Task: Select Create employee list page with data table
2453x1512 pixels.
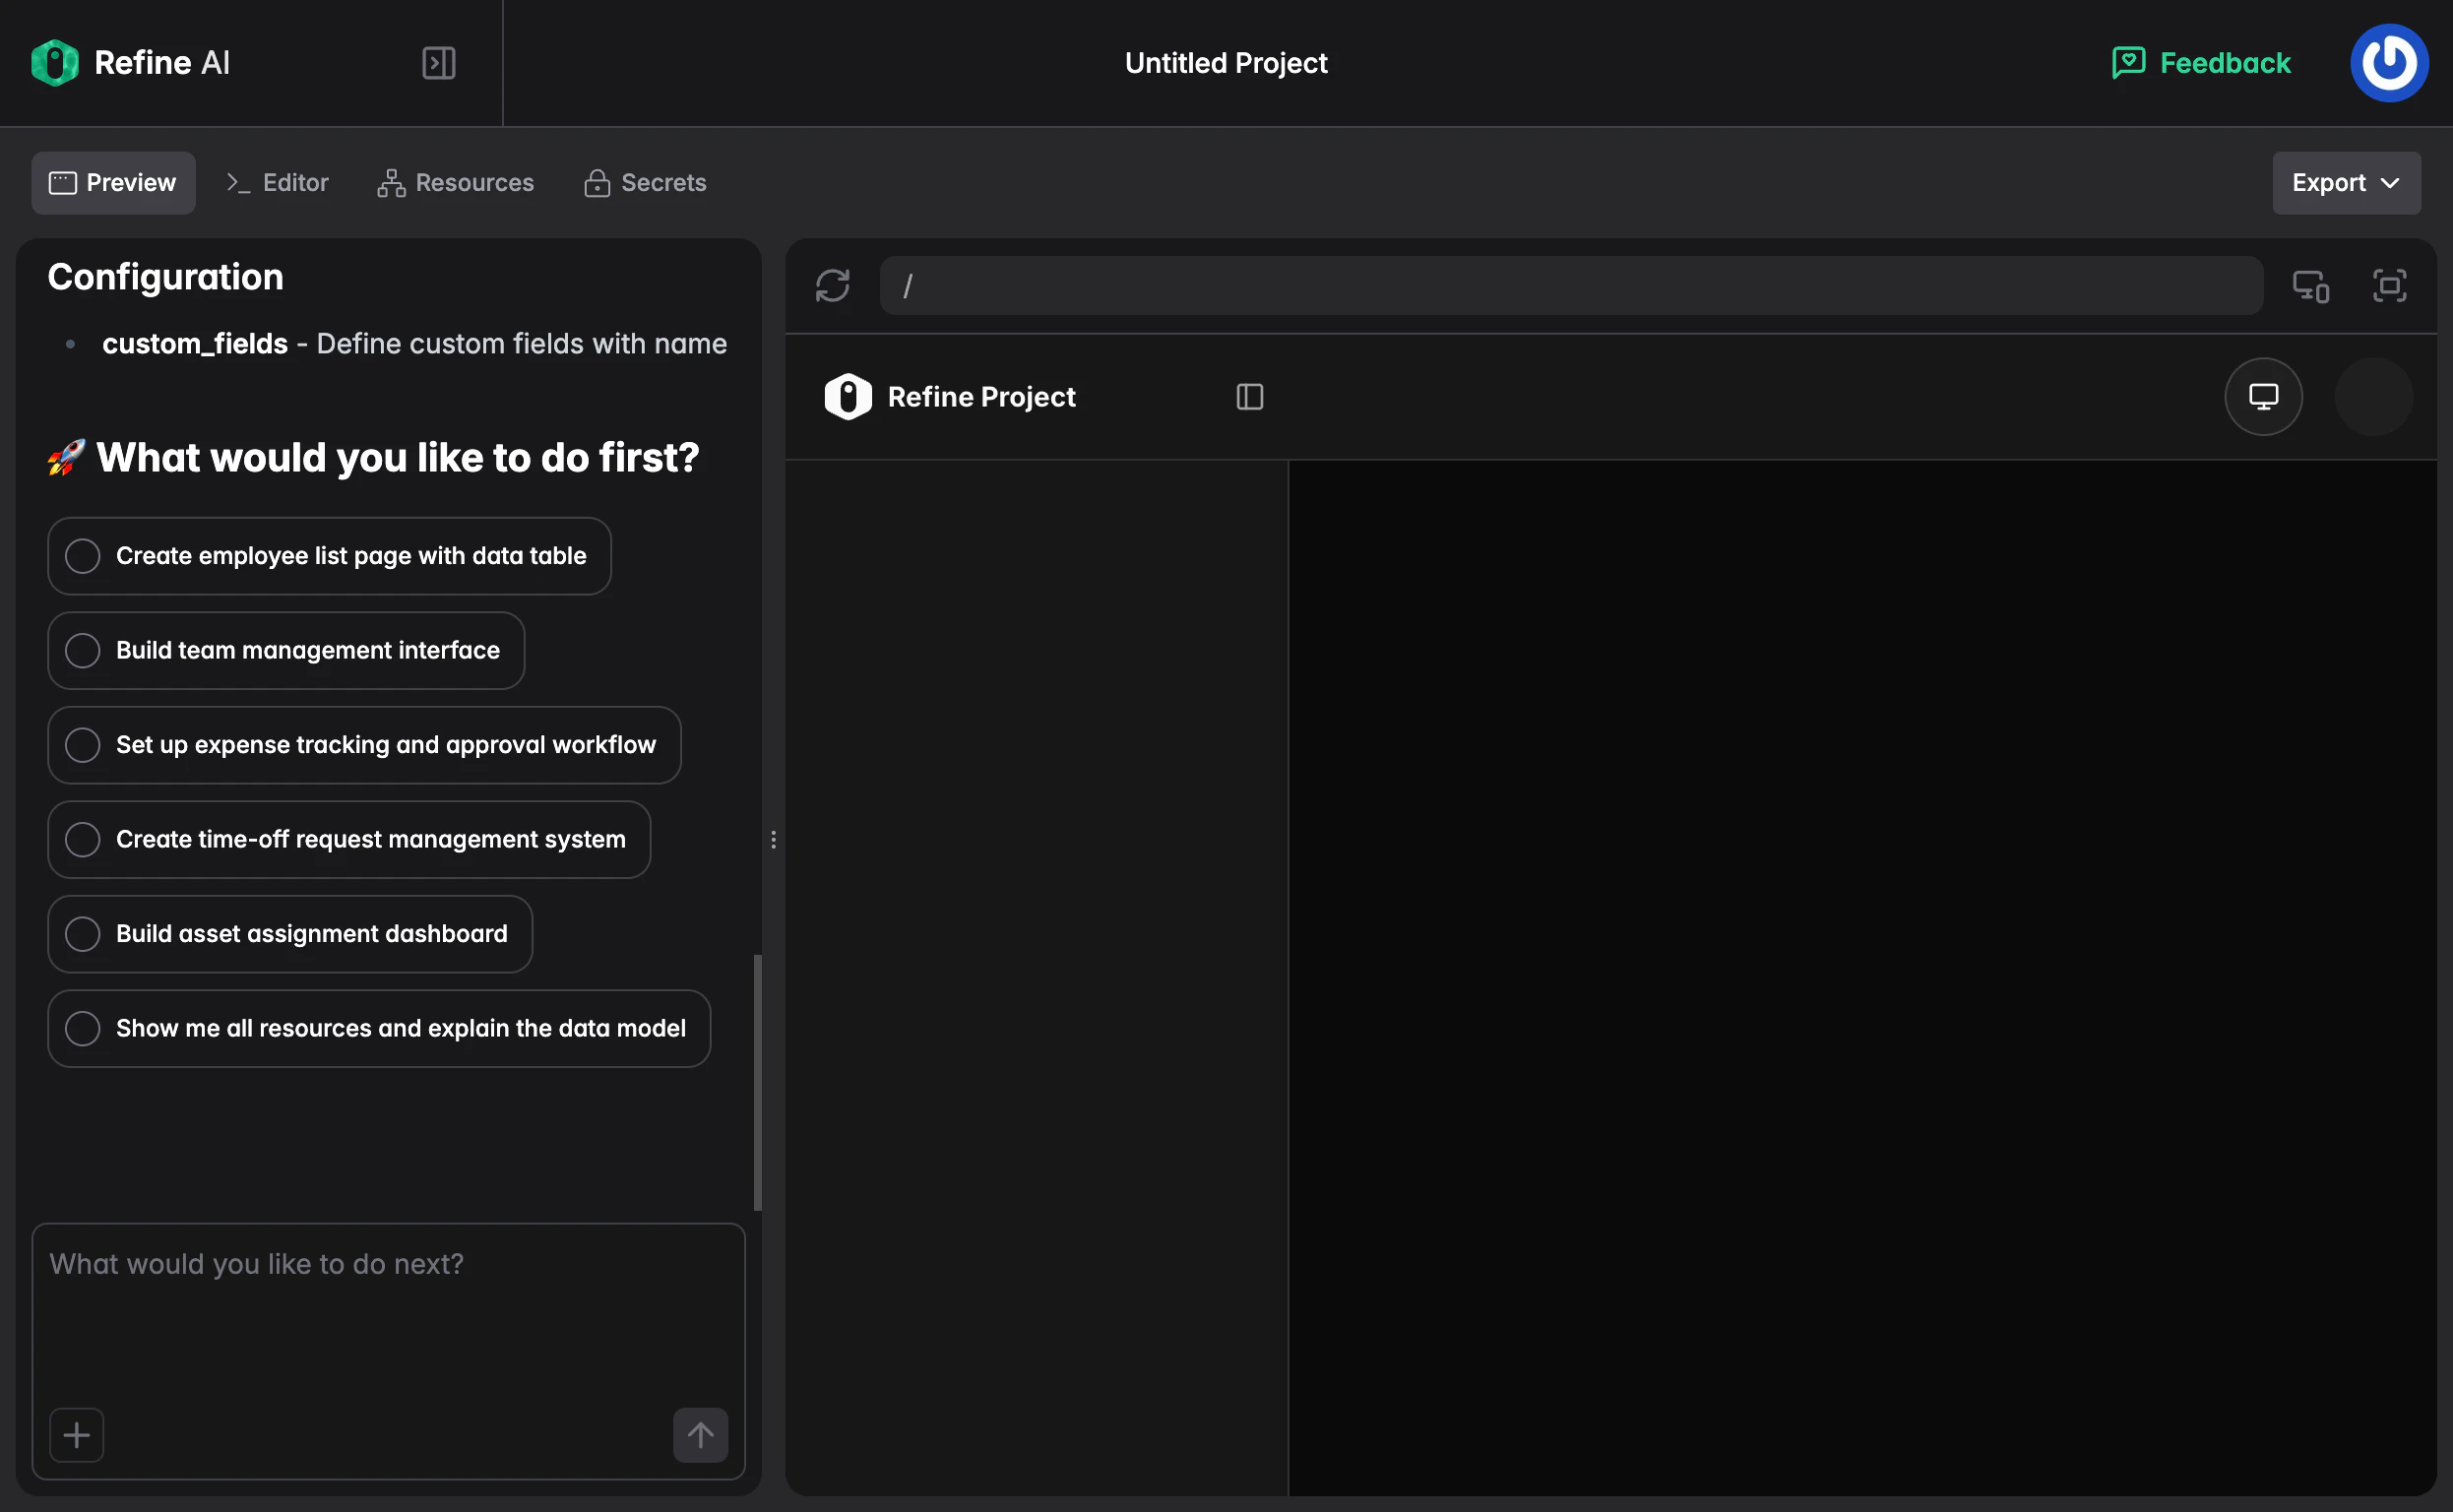Action: (x=328, y=556)
